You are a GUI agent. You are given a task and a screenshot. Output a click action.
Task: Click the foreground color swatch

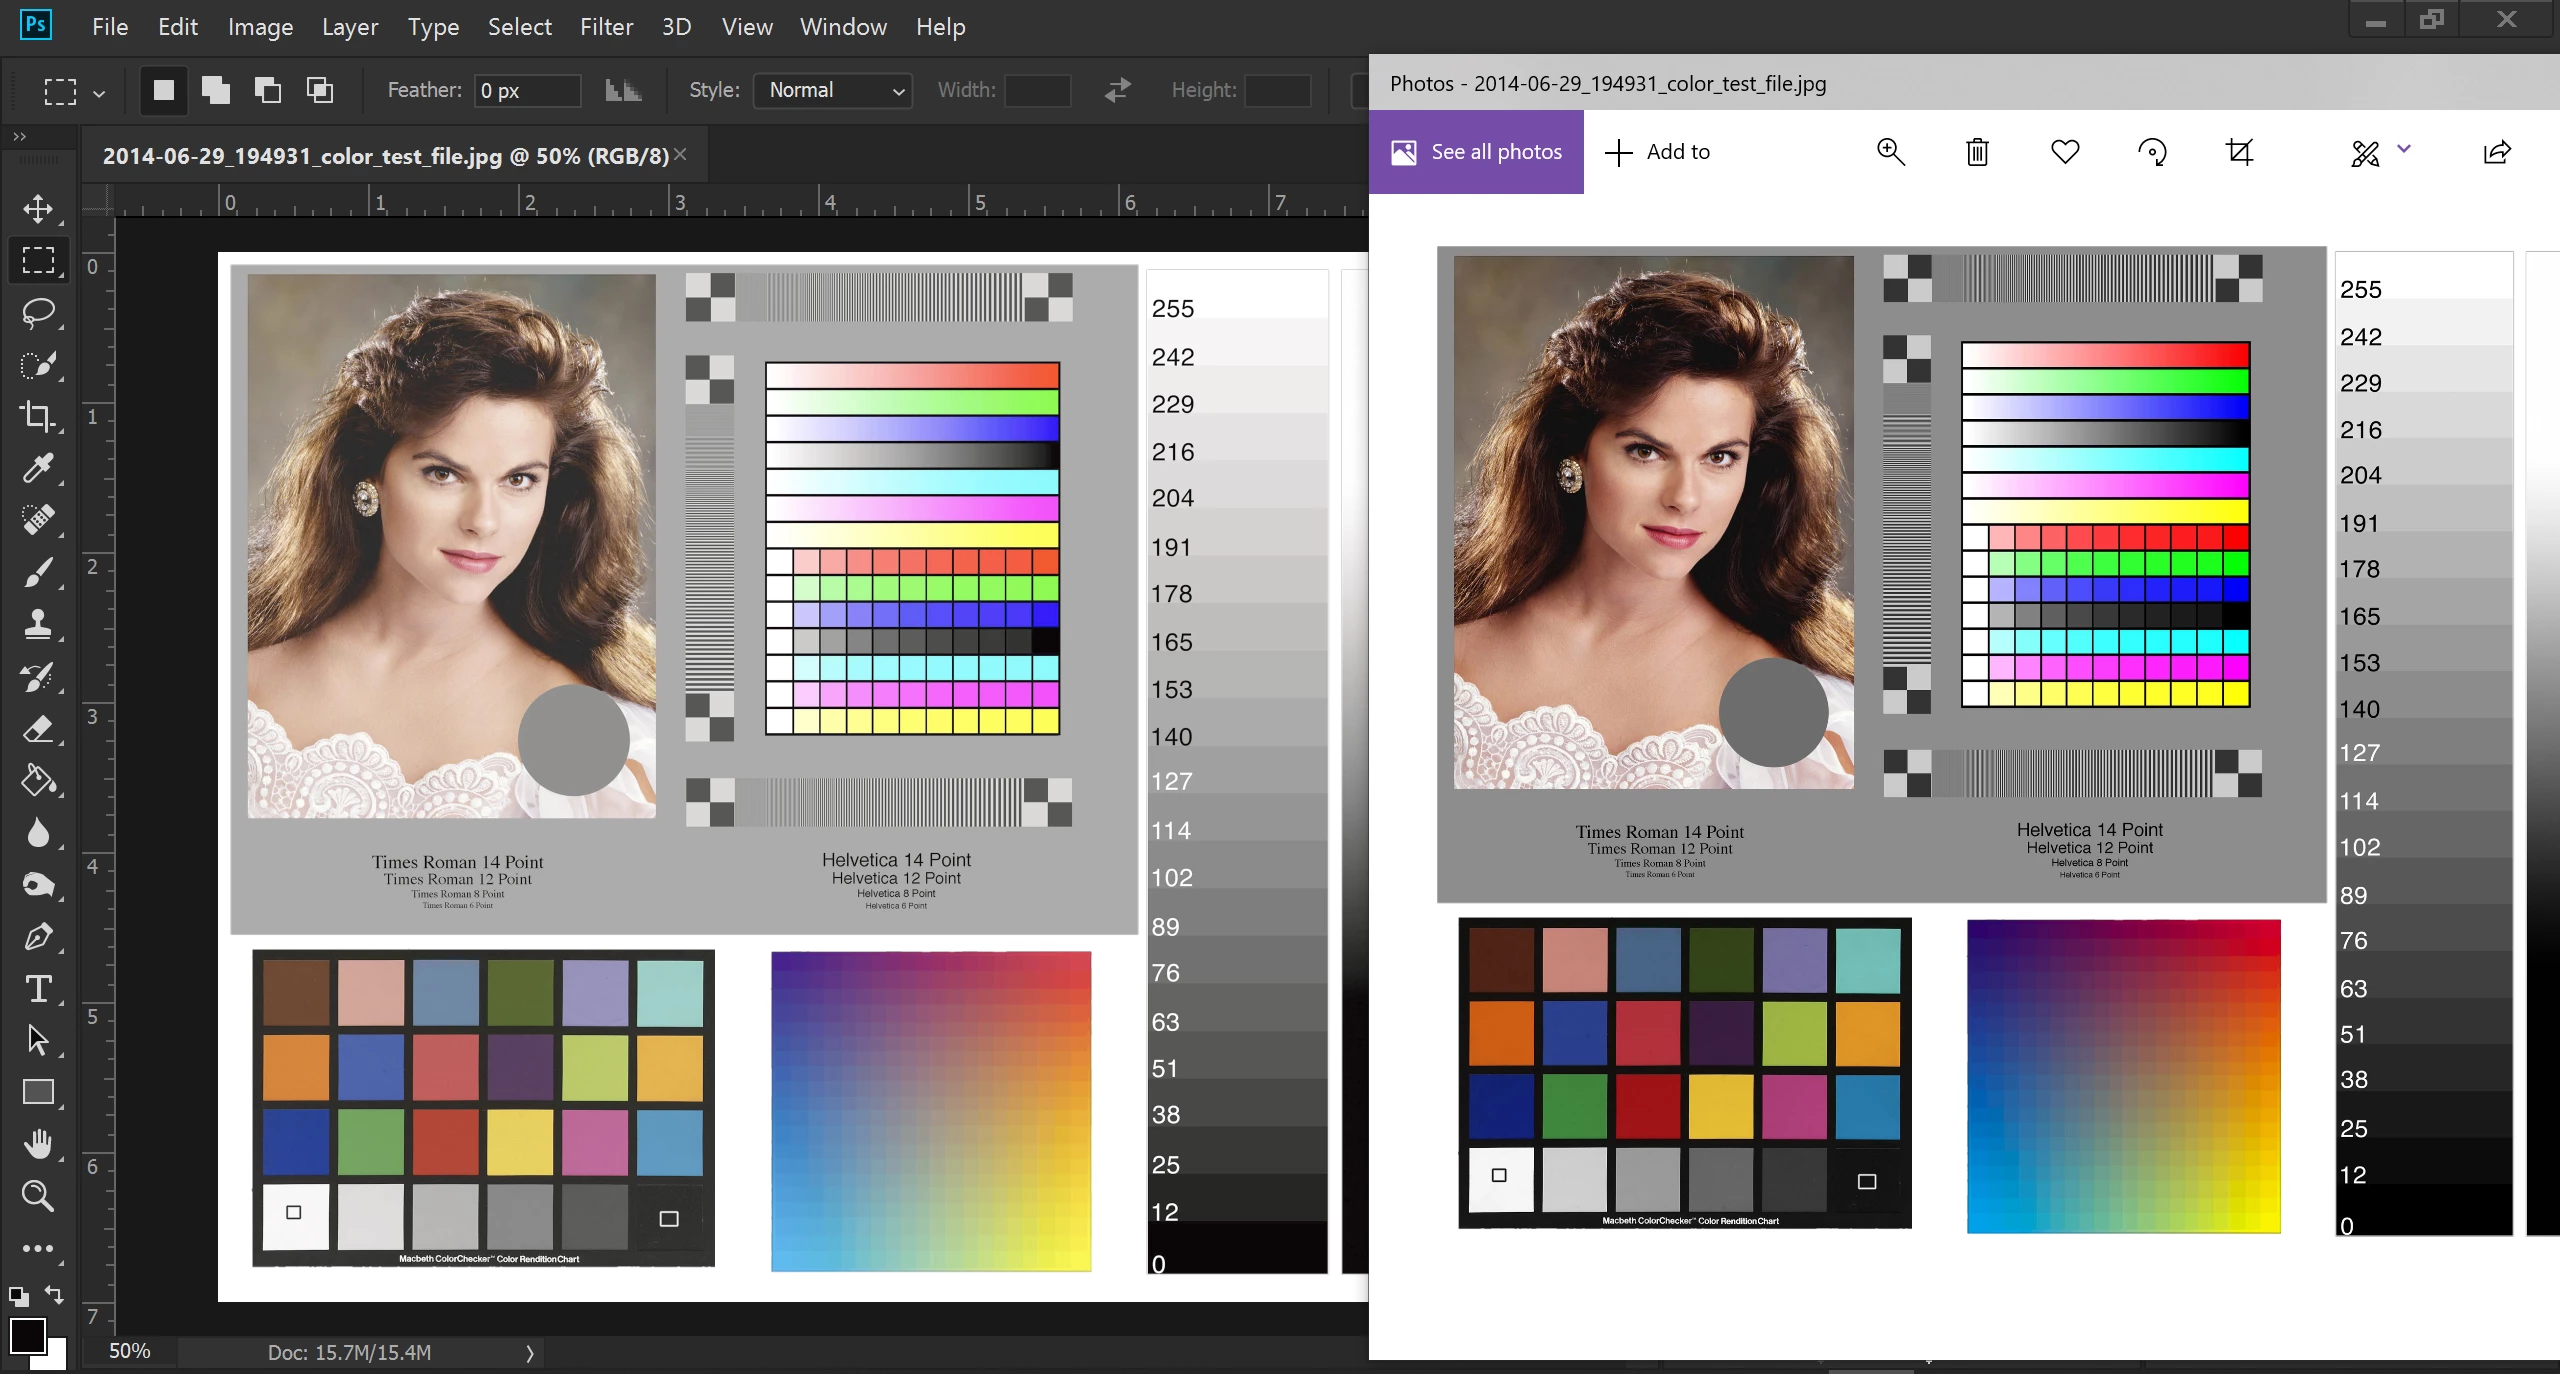click(x=26, y=1335)
